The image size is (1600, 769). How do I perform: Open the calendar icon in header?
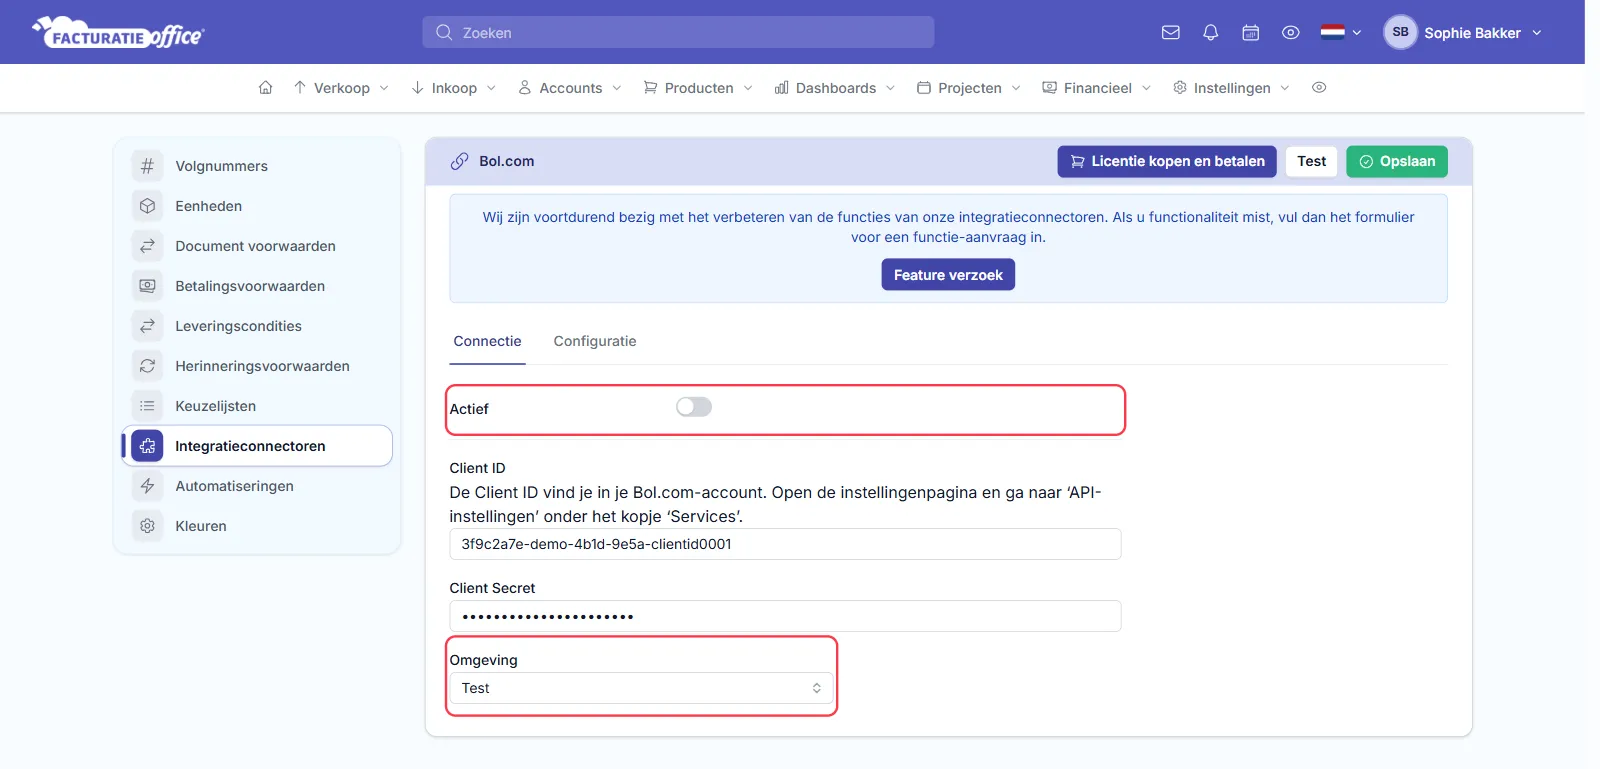(1250, 32)
